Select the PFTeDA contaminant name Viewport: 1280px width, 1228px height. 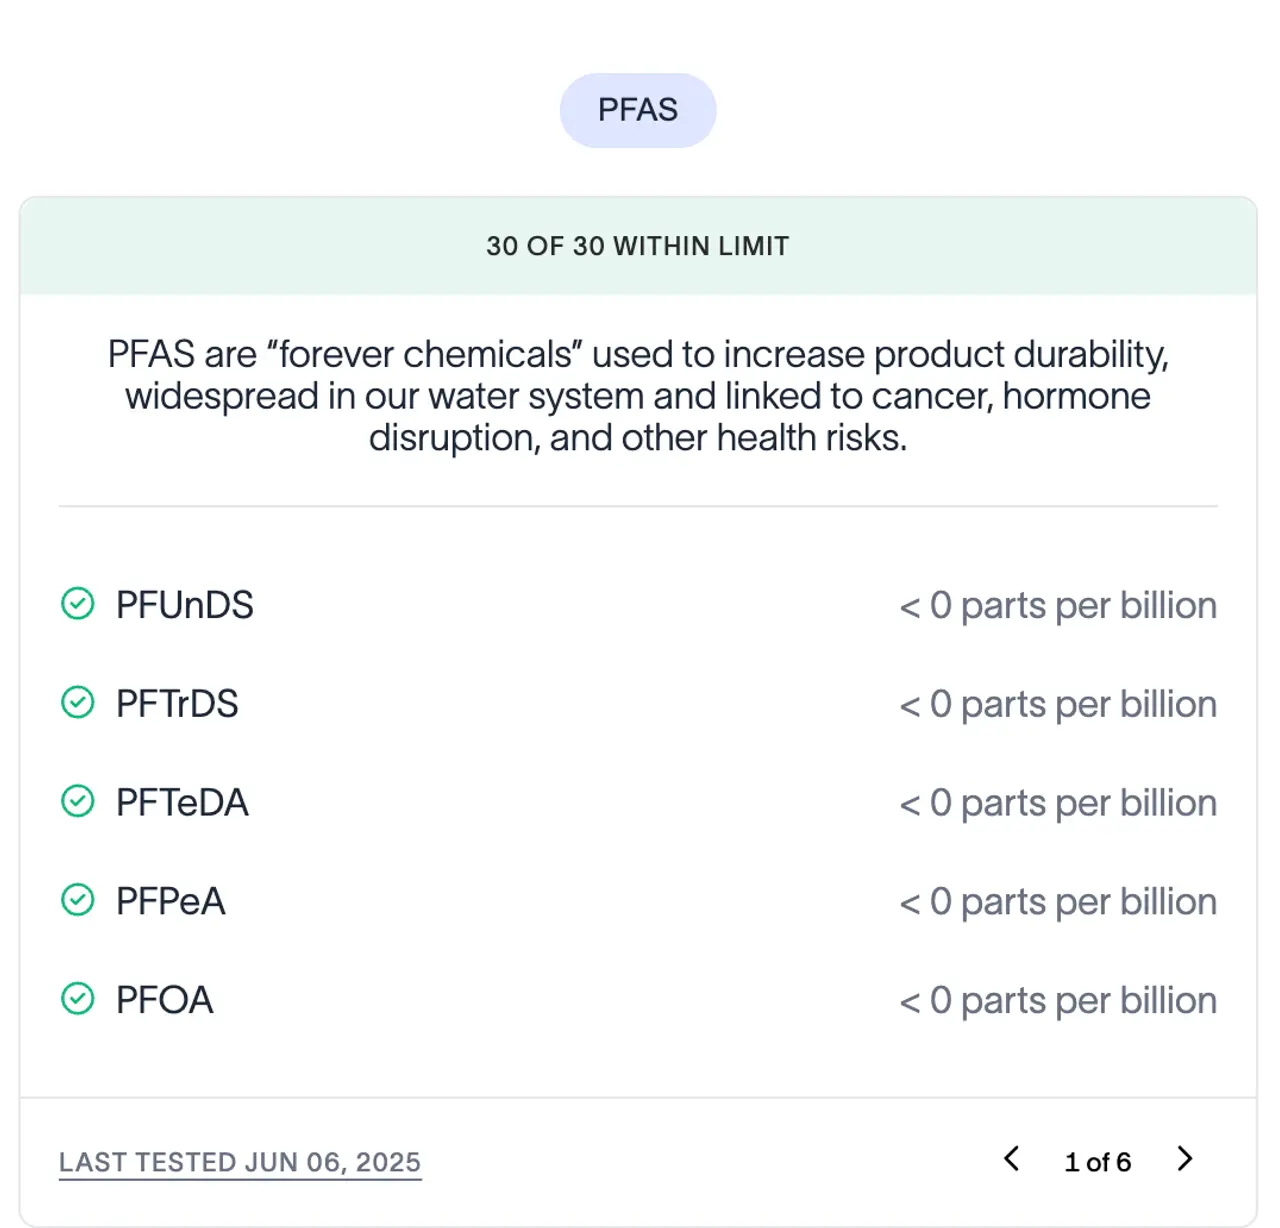[x=182, y=803]
